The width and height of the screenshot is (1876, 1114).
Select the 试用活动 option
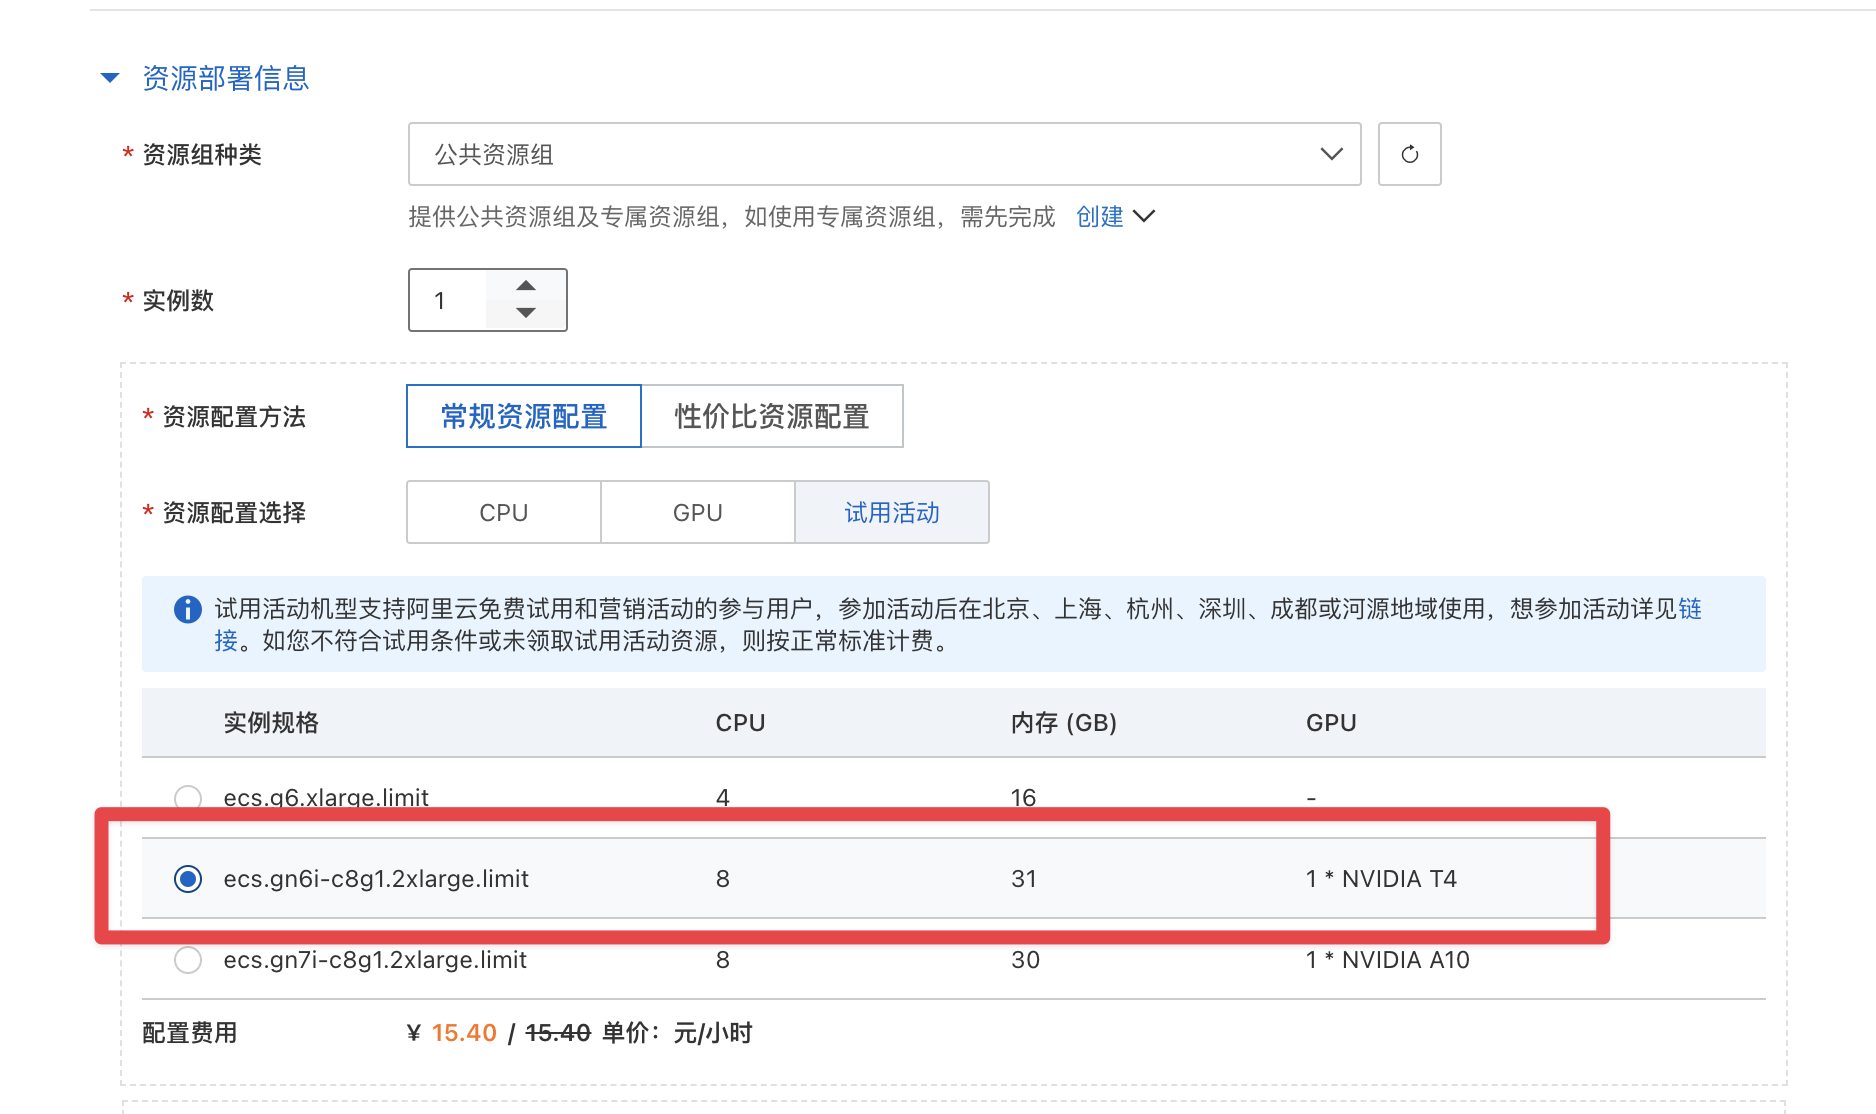click(892, 512)
